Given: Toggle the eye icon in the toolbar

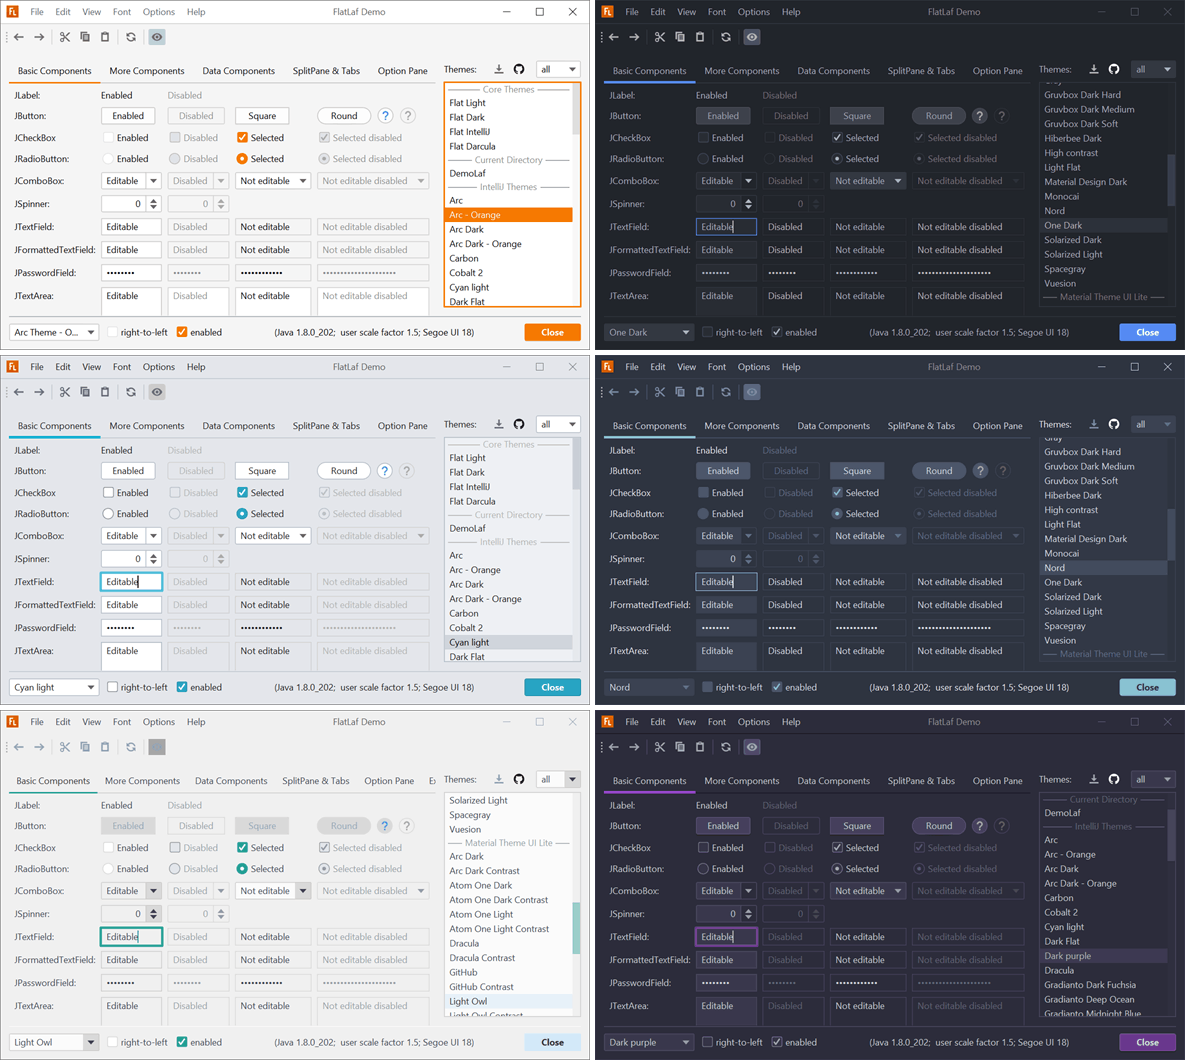Looking at the screenshot, I should [156, 37].
